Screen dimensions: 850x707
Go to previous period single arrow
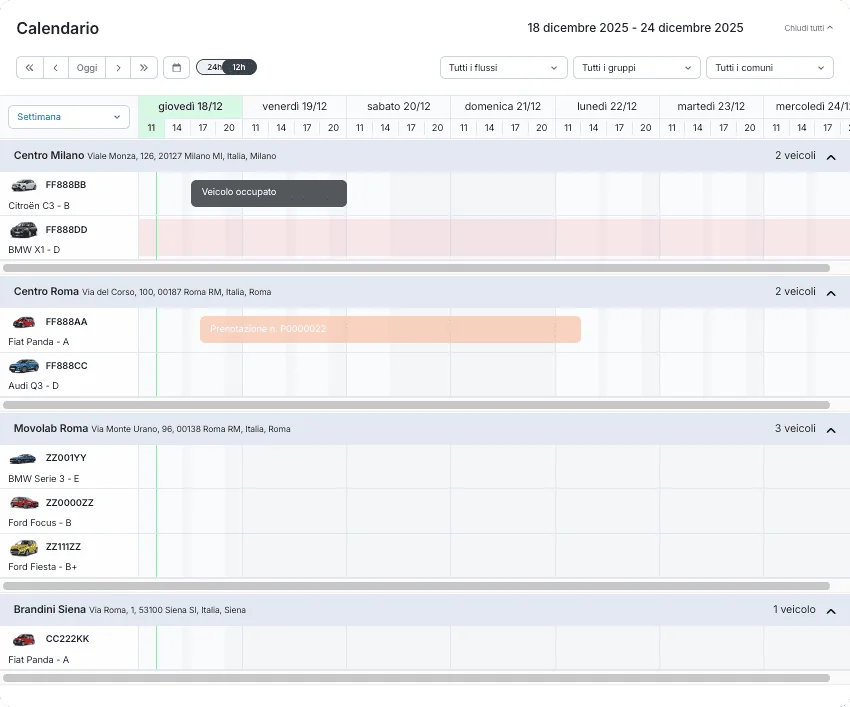(x=56, y=68)
